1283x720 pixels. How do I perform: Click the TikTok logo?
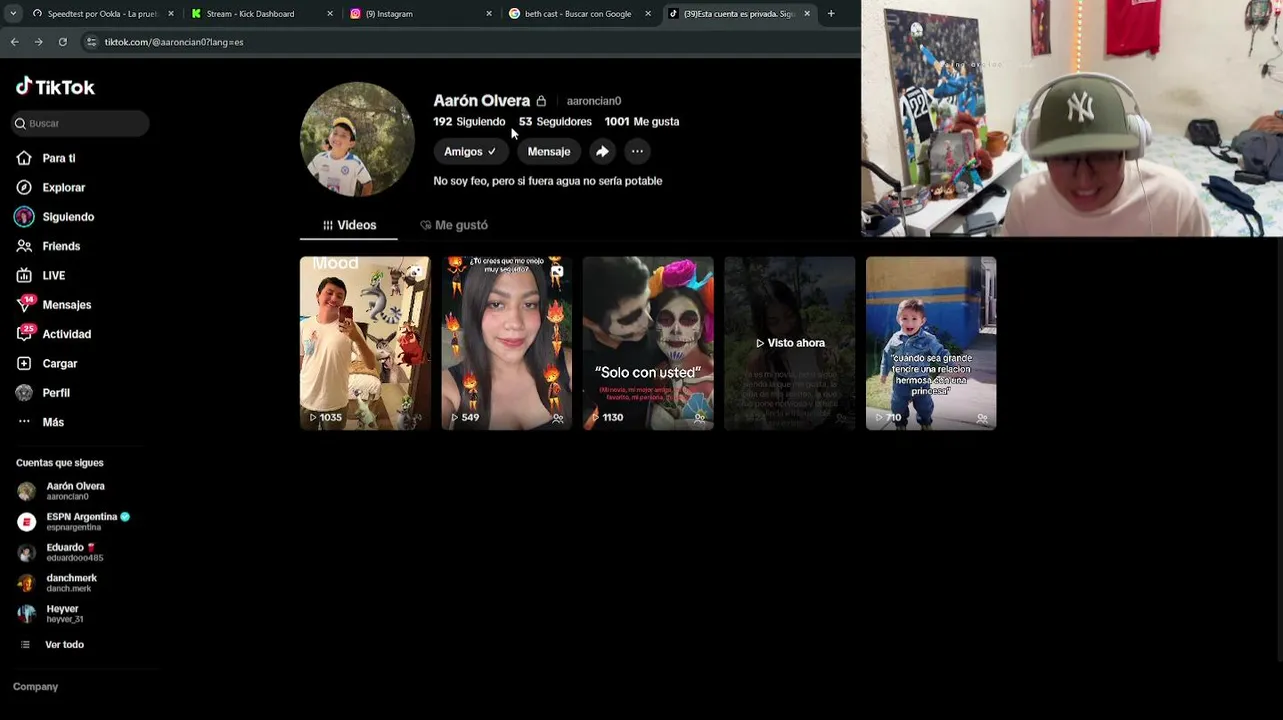[x=55, y=87]
